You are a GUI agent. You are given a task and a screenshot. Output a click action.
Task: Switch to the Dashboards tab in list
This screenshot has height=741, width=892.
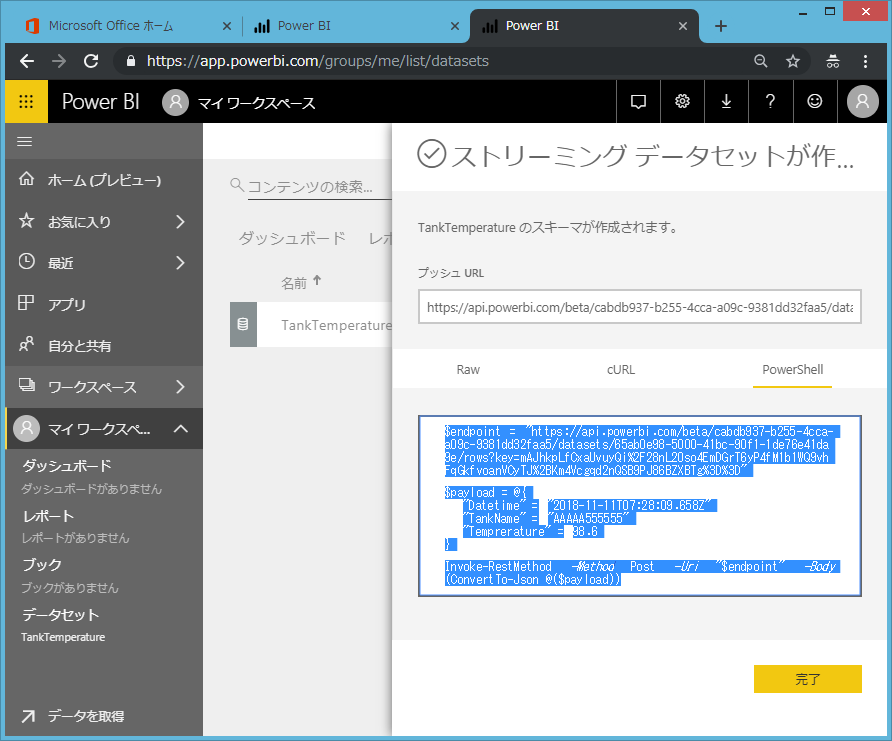point(292,238)
